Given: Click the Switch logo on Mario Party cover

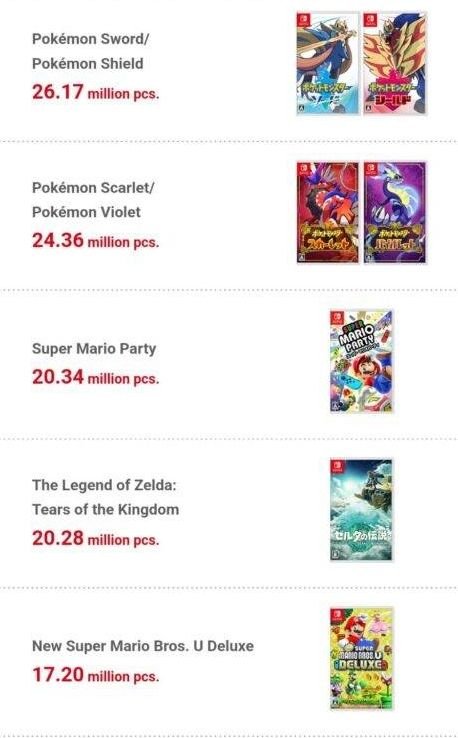Looking at the screenshot, I should pos(337,318).
